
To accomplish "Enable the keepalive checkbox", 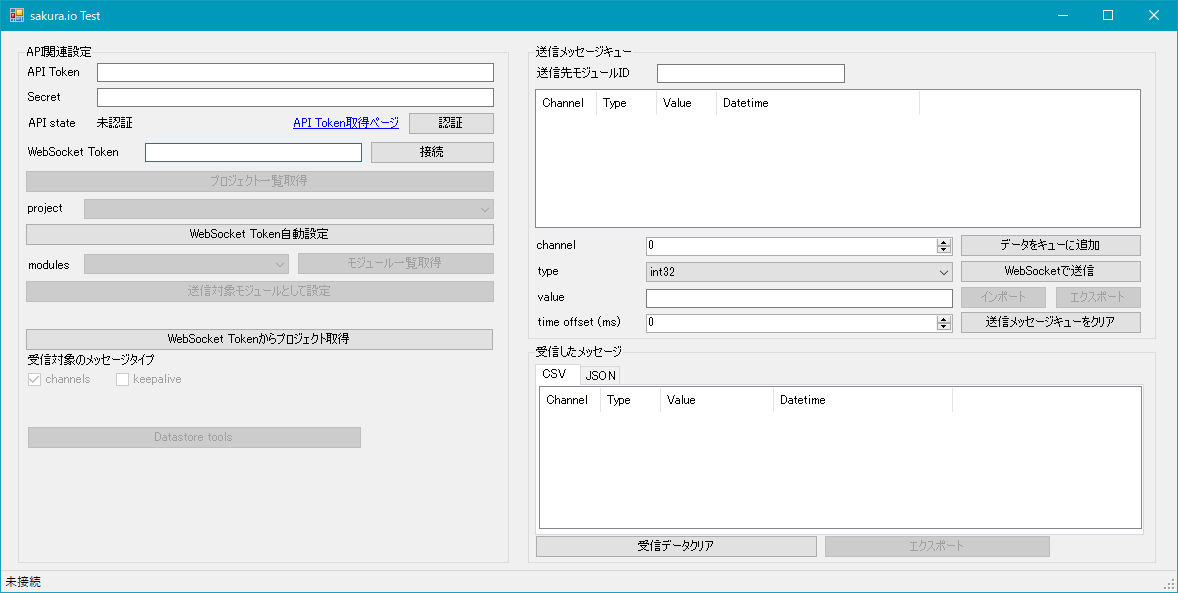I will click(122, 379).
